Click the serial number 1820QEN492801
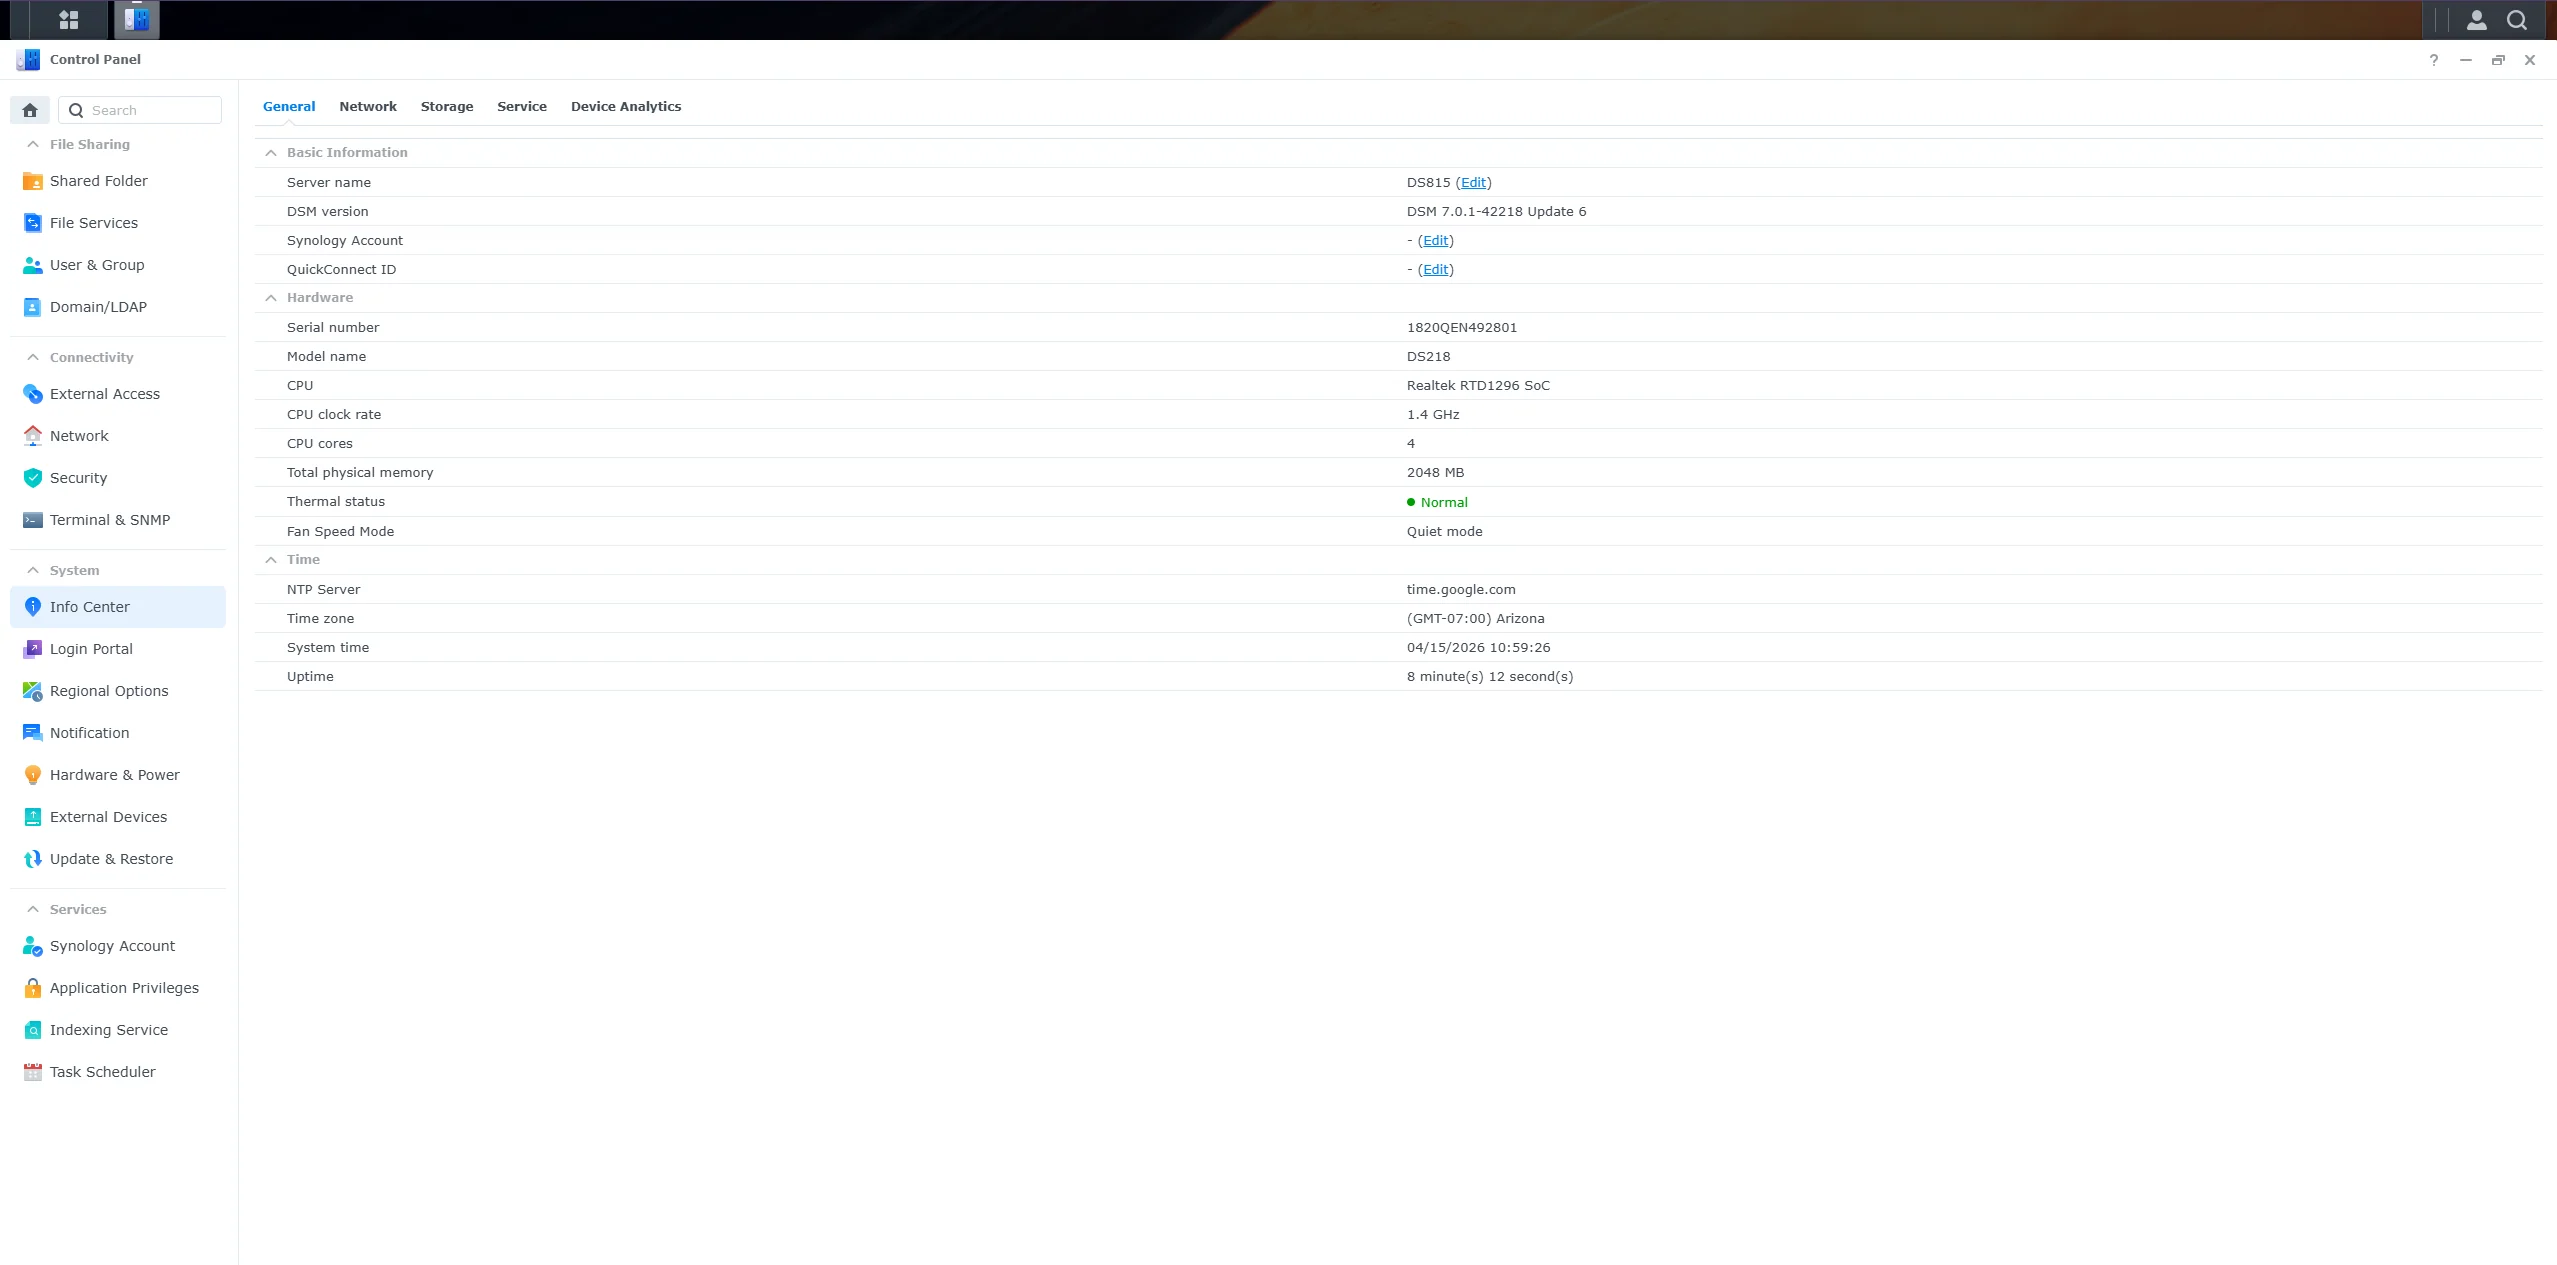 1462,327
